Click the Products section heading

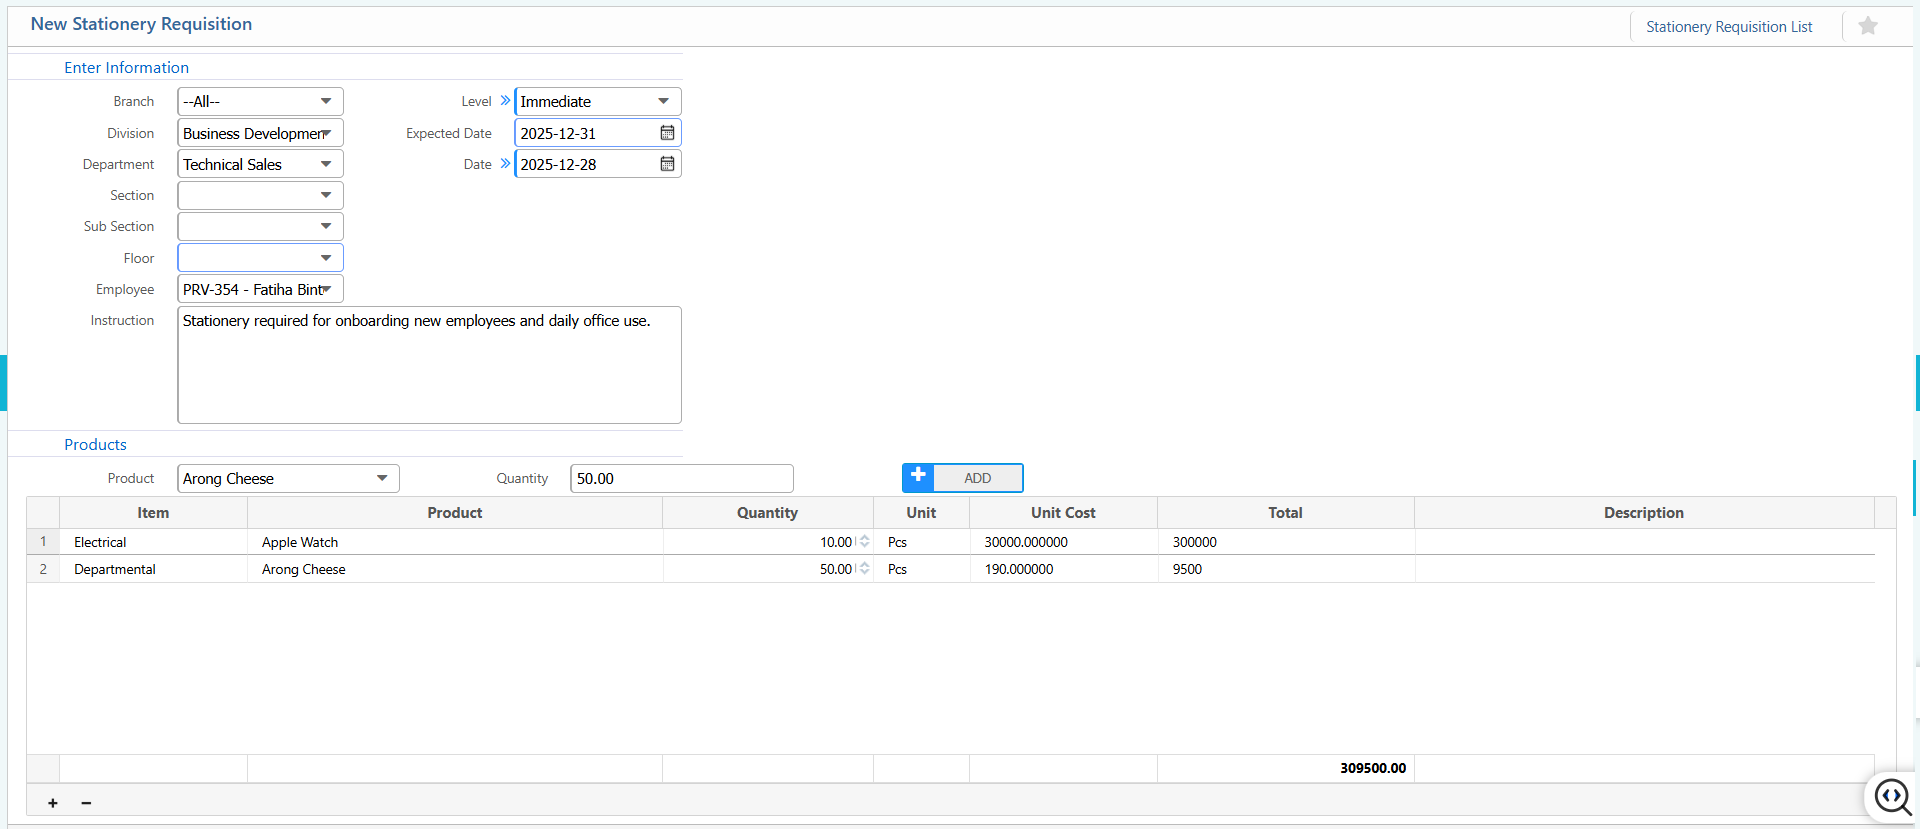coord(95,445)
